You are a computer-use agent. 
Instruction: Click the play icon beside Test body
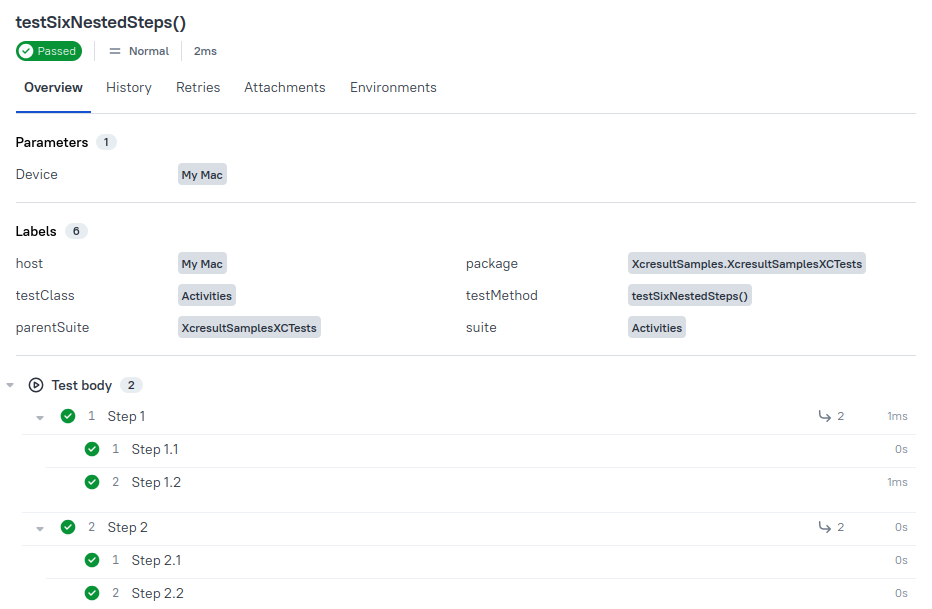(37, 385)
